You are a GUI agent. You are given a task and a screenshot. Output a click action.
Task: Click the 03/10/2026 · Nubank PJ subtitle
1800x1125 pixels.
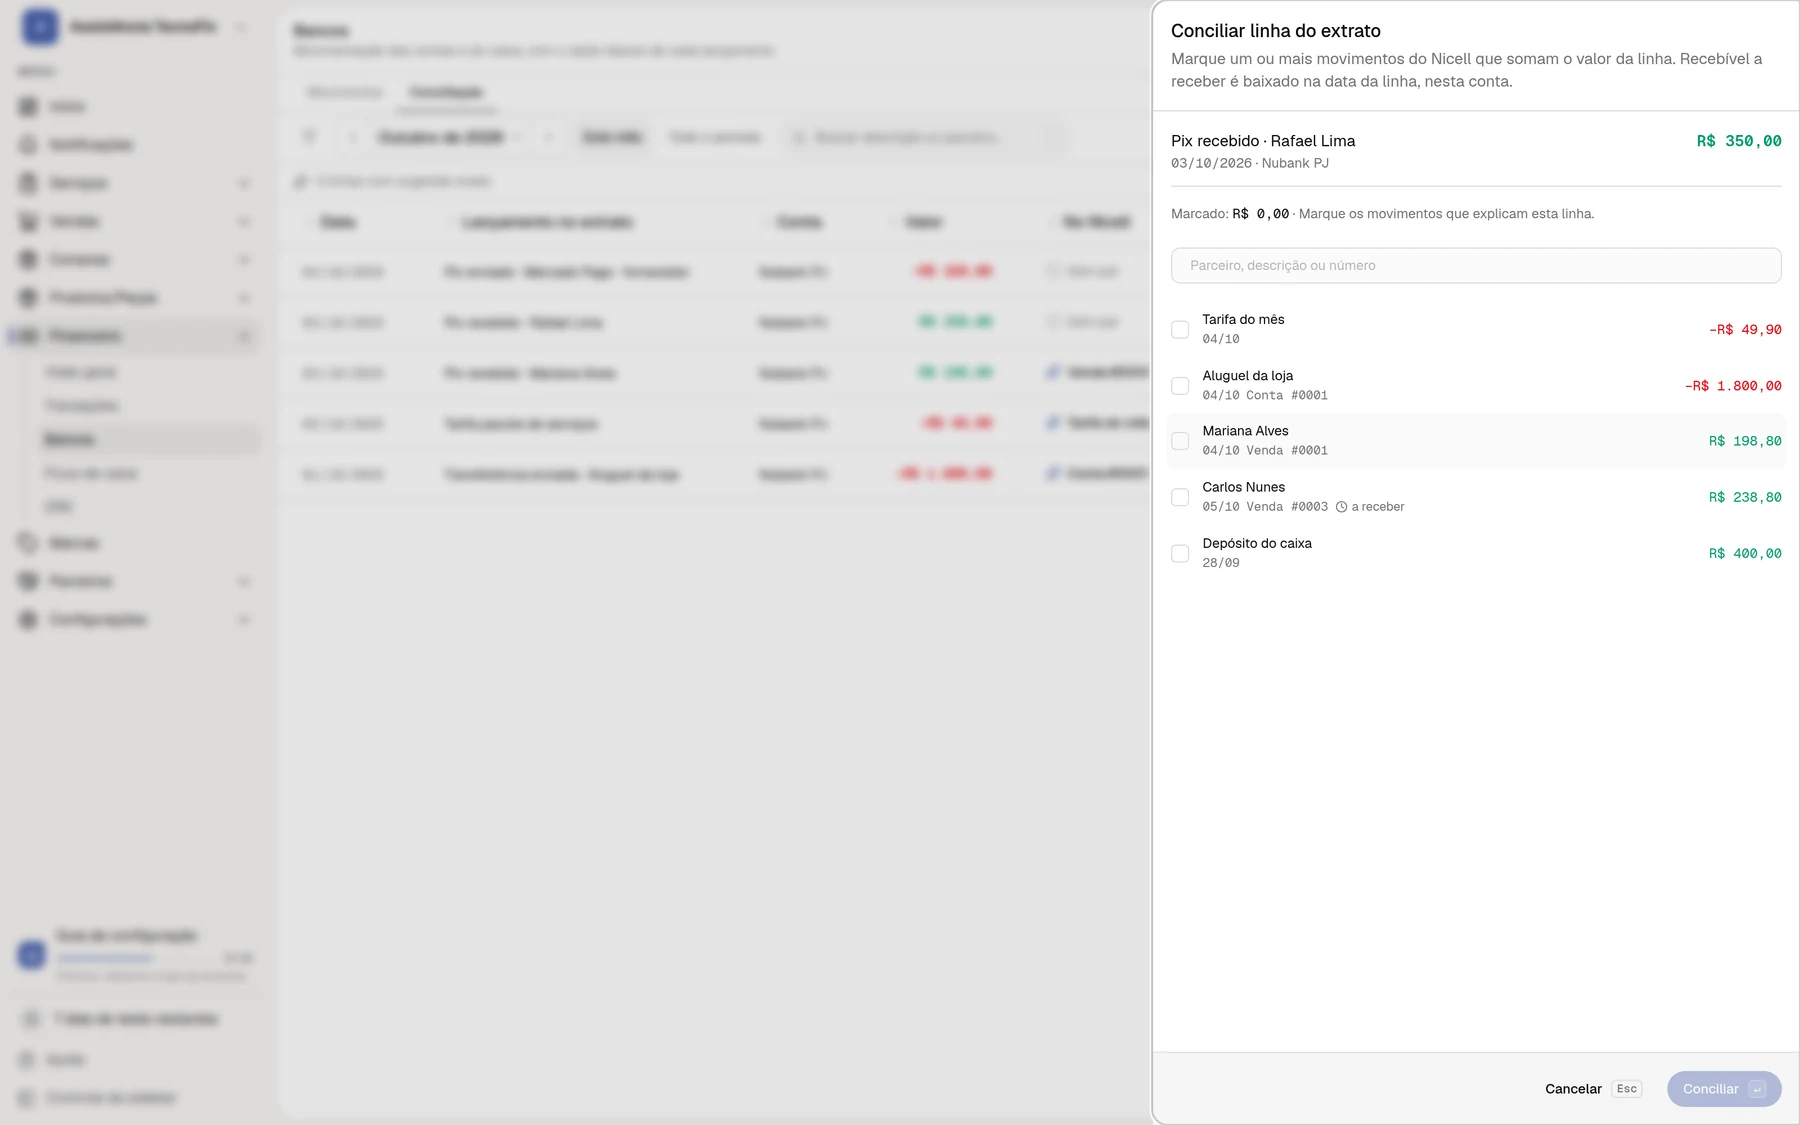coord(1250,163)
